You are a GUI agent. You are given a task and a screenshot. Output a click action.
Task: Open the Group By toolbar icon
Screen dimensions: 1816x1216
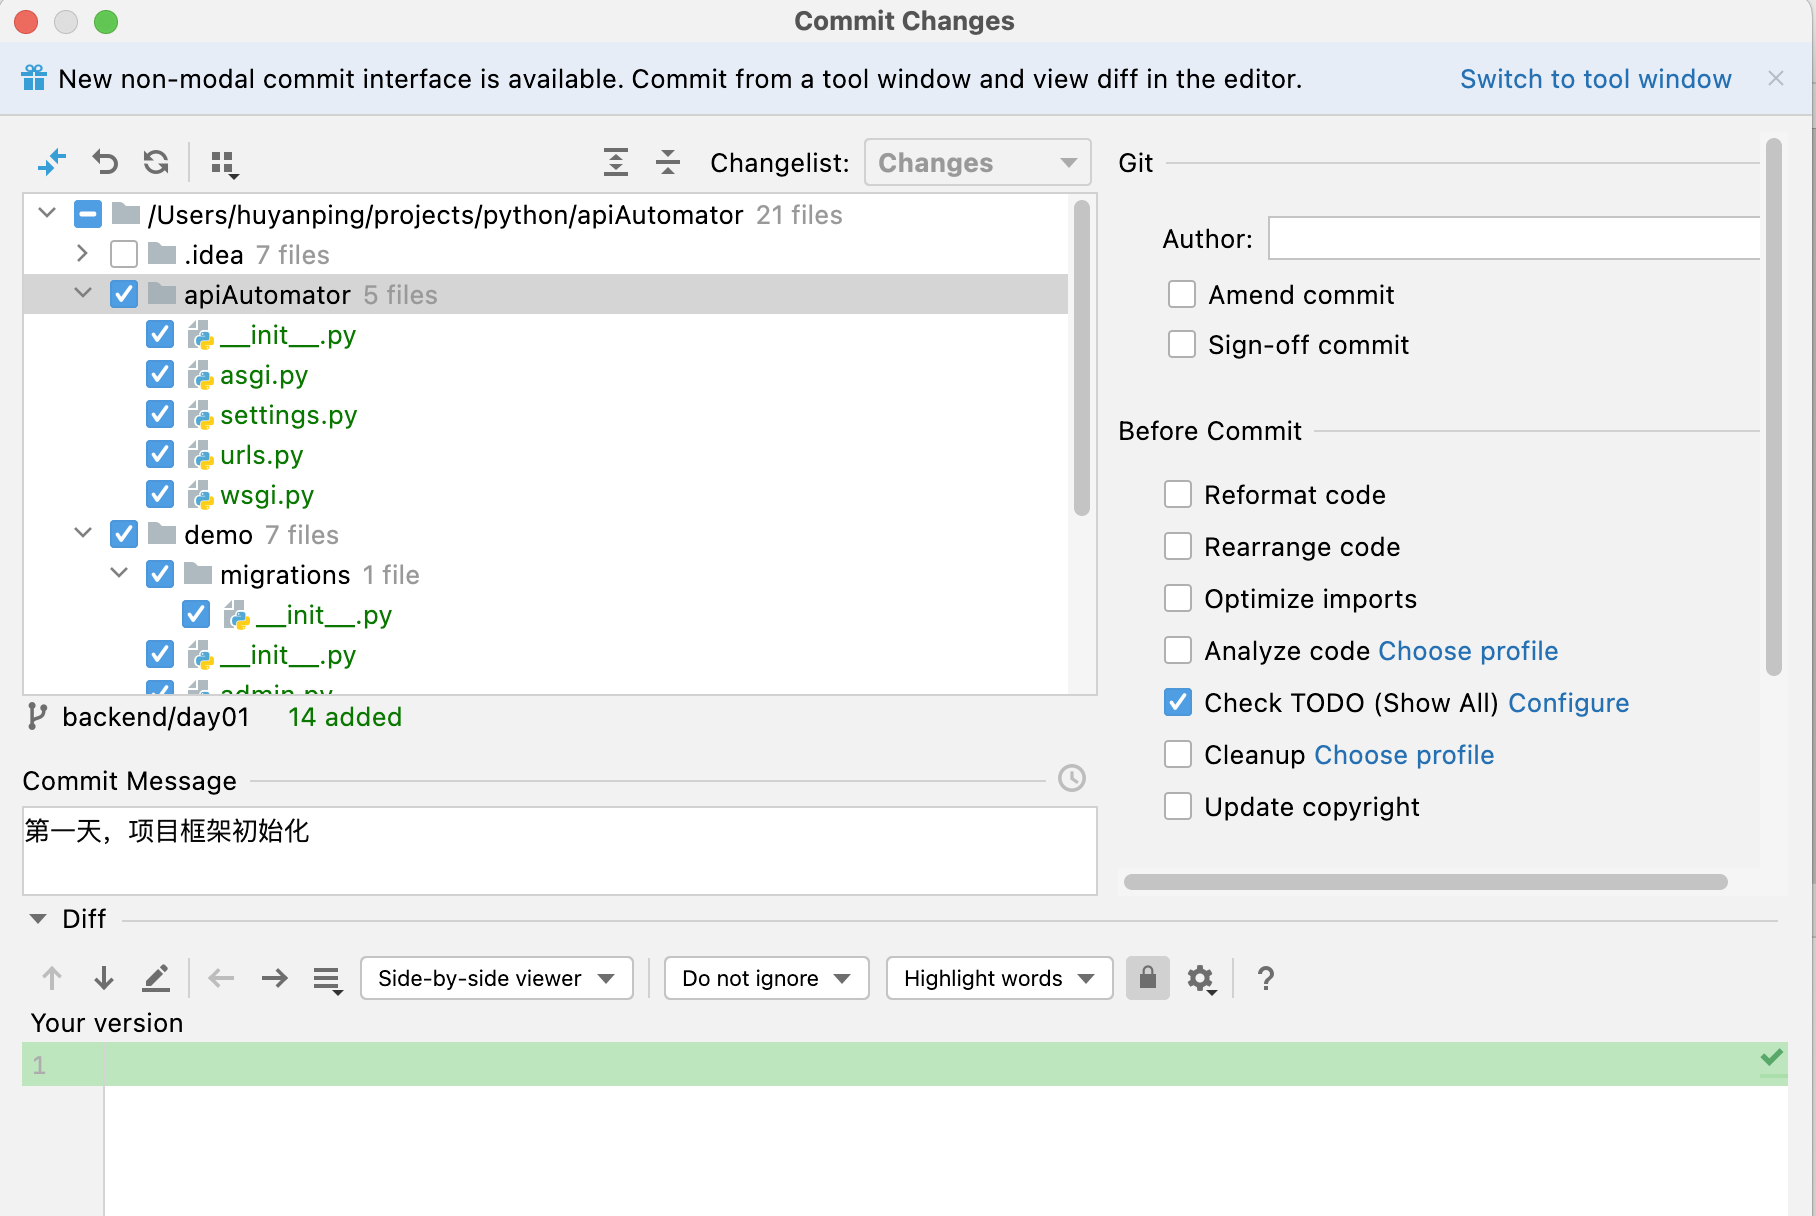[225, 164]
